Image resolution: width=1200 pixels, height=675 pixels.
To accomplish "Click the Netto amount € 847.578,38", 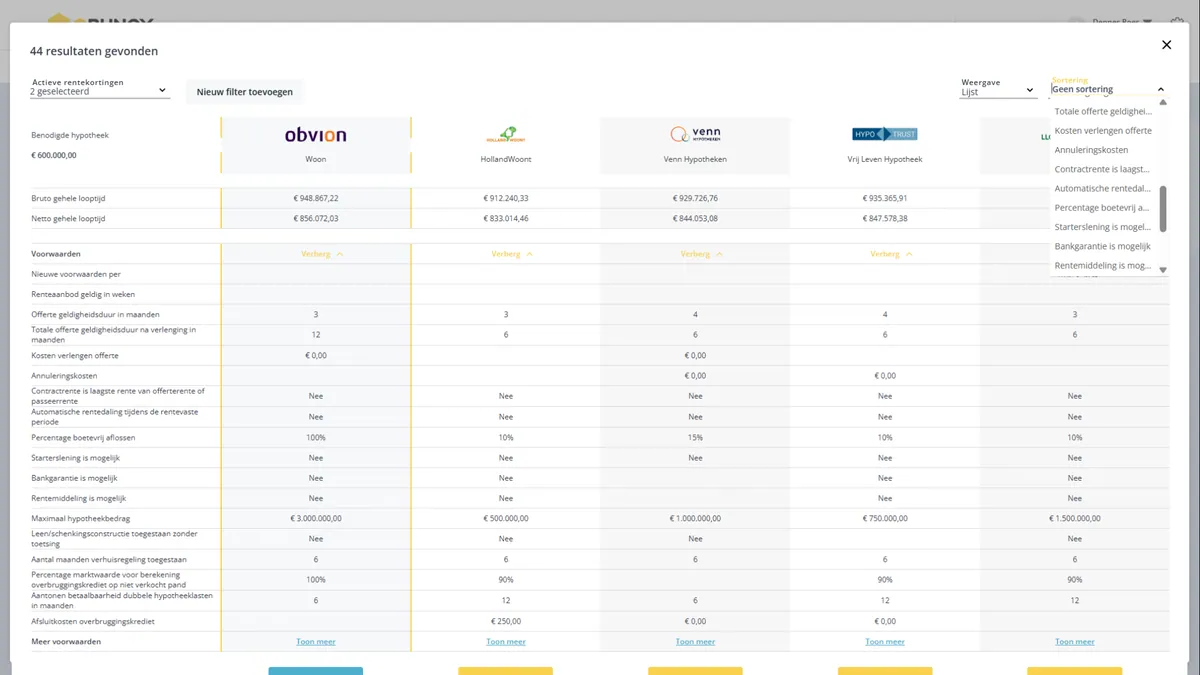I will click(885, 218).
